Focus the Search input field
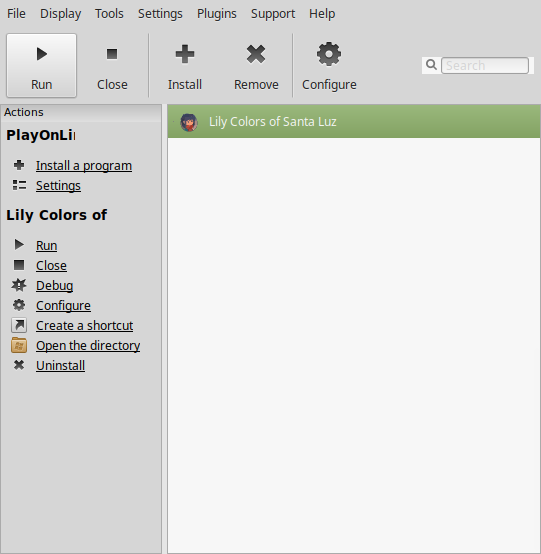The image size is (541, 554). pyautogui.click(x=485, y=65)
